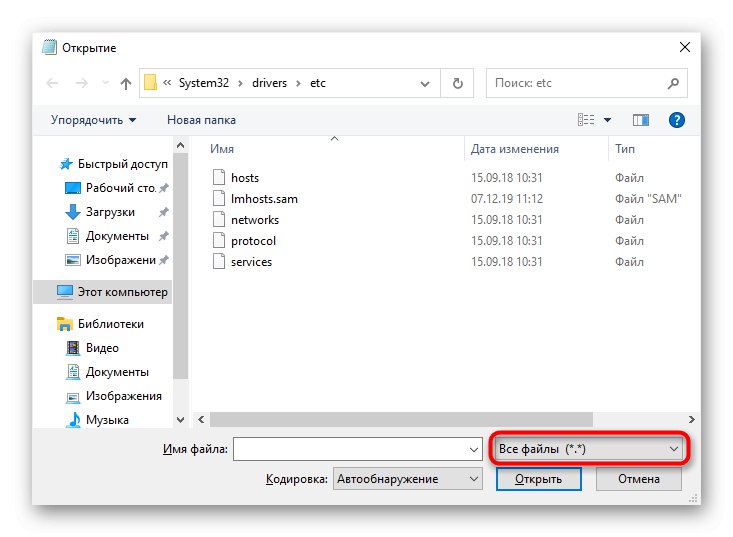
Task: Navigate up one folder level
Action: point(126,83)
